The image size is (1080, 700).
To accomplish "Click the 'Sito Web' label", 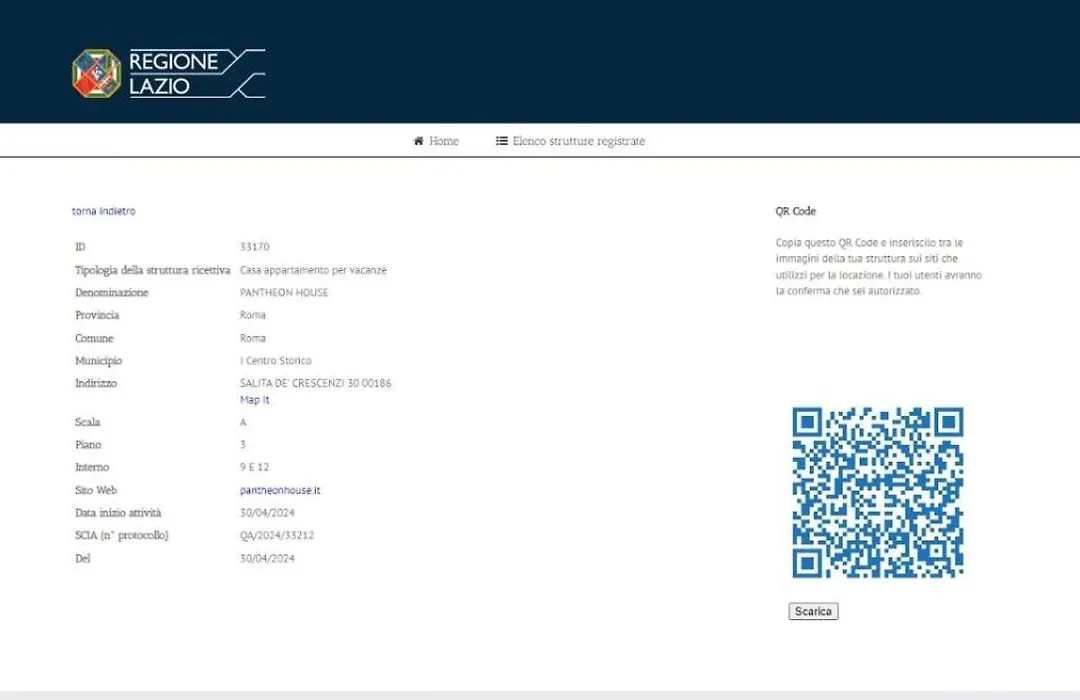I will pyautogui.click(x=96, y=490).
